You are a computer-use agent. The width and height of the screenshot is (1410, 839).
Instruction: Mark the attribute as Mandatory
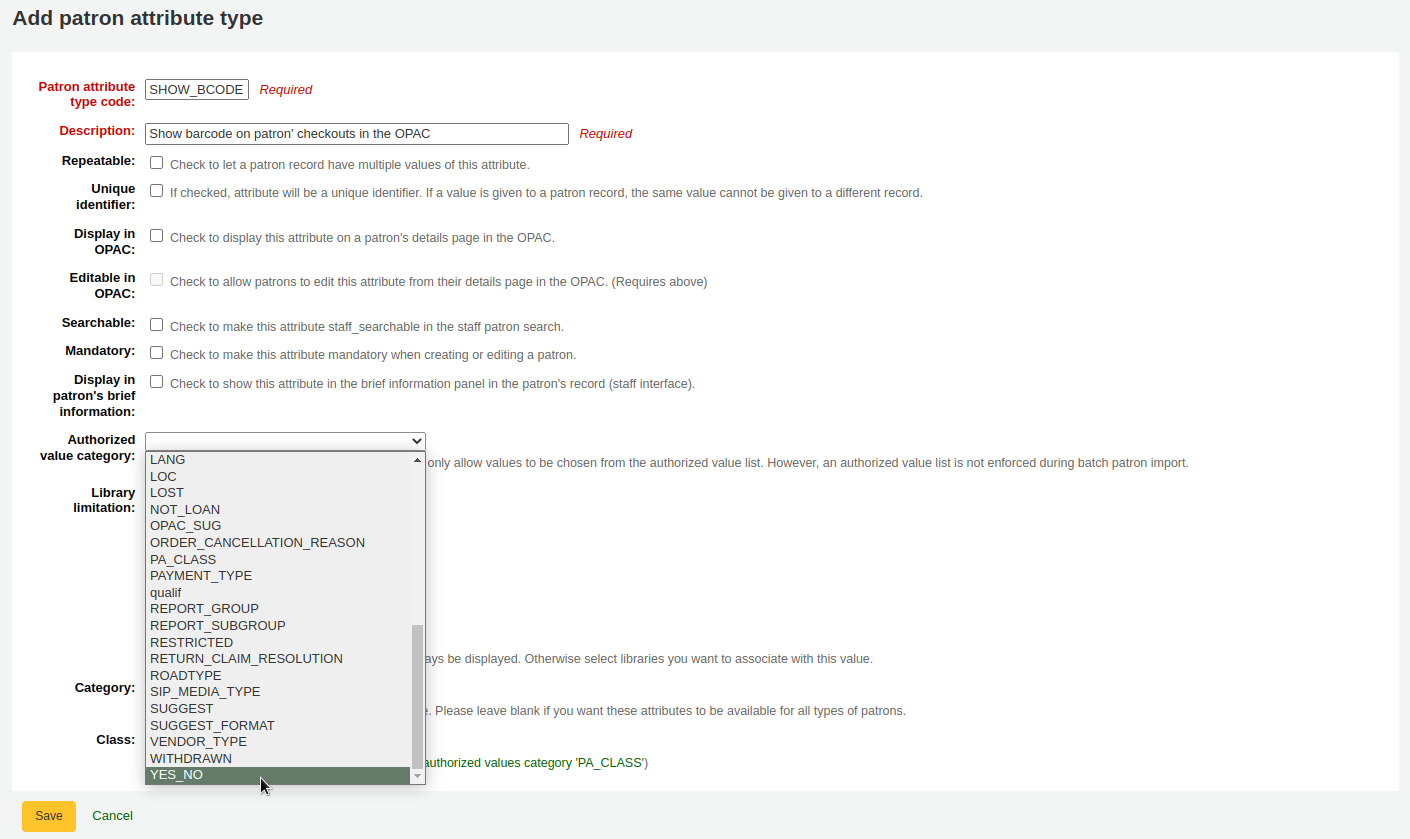(156, 352)
